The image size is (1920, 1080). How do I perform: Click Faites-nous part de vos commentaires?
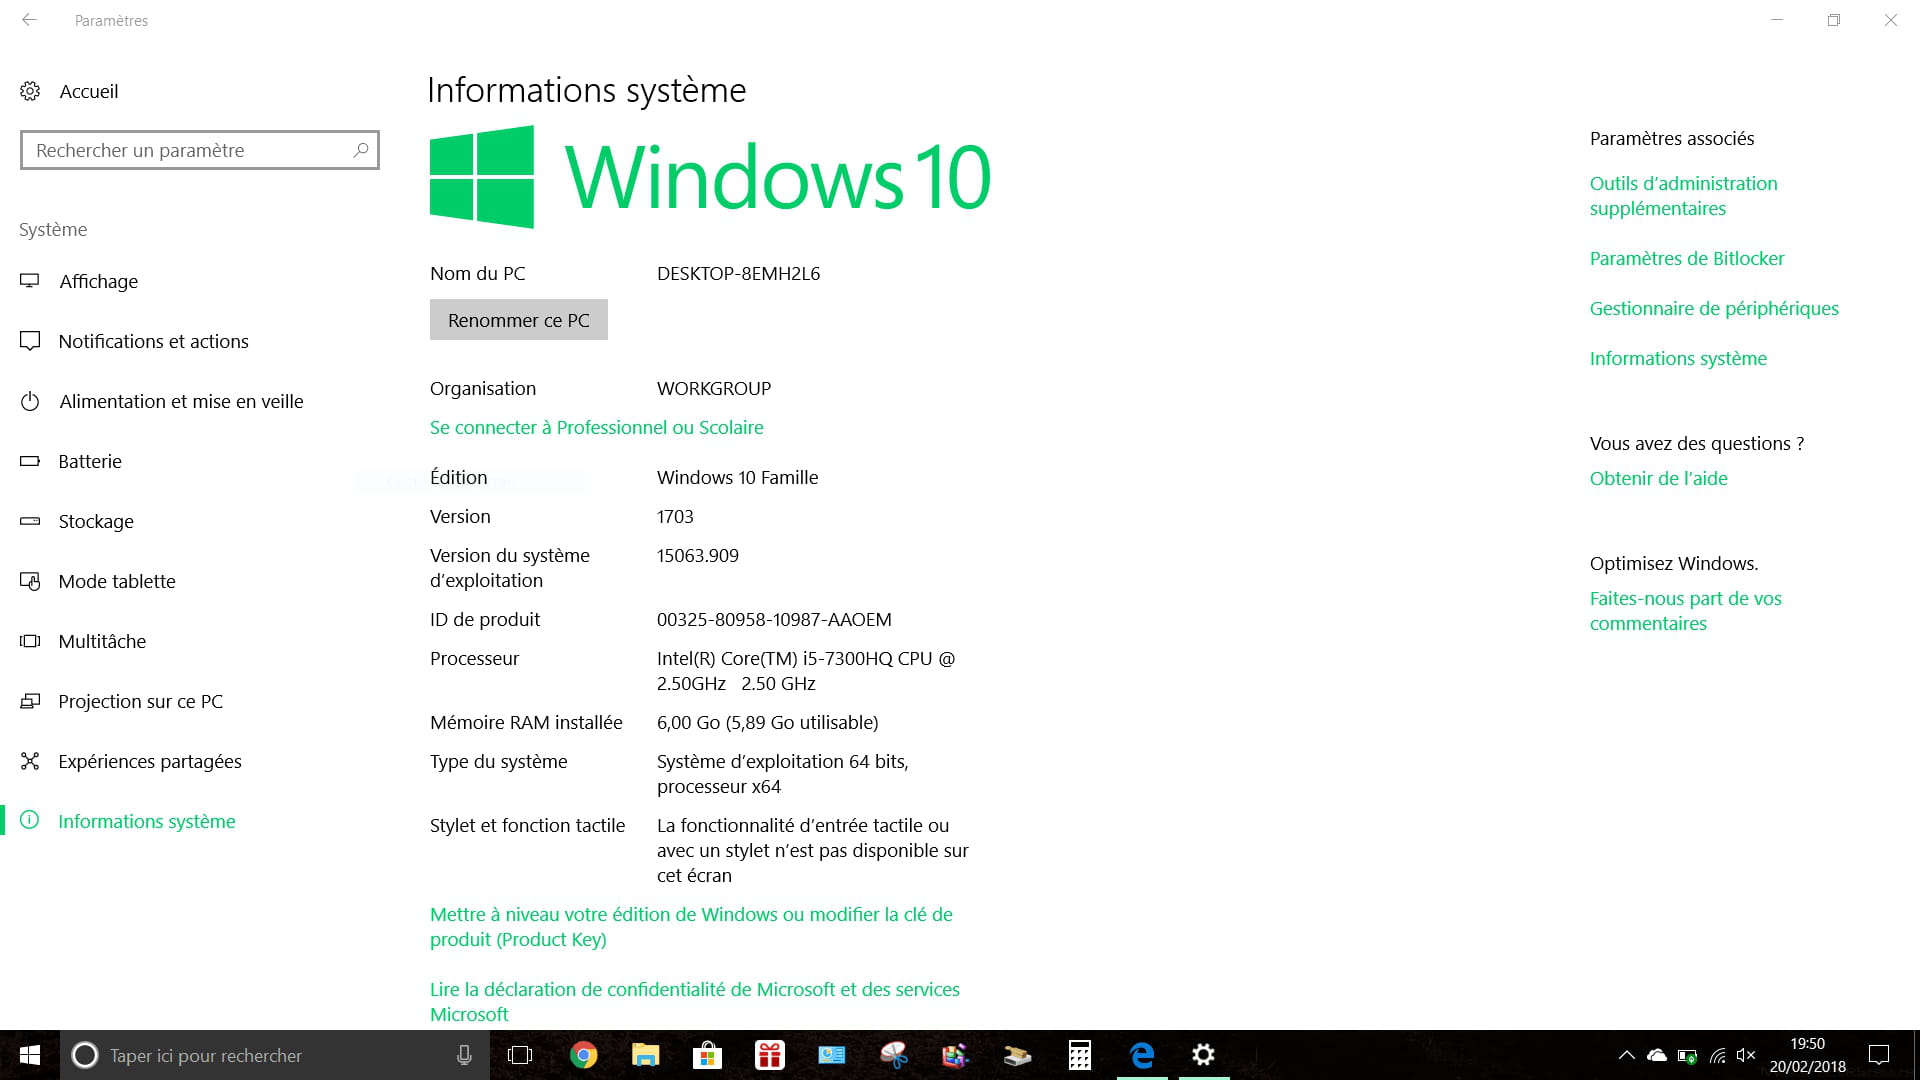point(1686,611)
